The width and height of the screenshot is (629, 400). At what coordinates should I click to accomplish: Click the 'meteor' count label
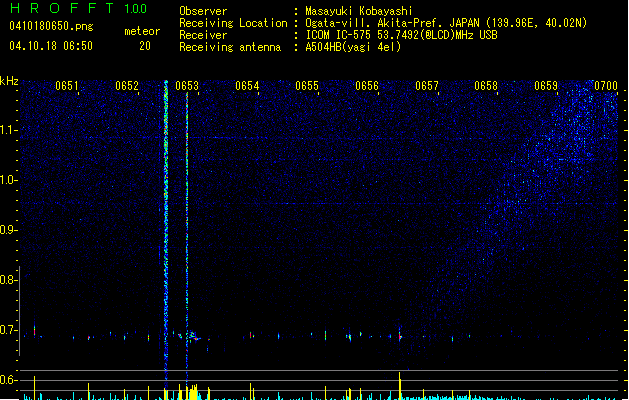pos(142,31)
